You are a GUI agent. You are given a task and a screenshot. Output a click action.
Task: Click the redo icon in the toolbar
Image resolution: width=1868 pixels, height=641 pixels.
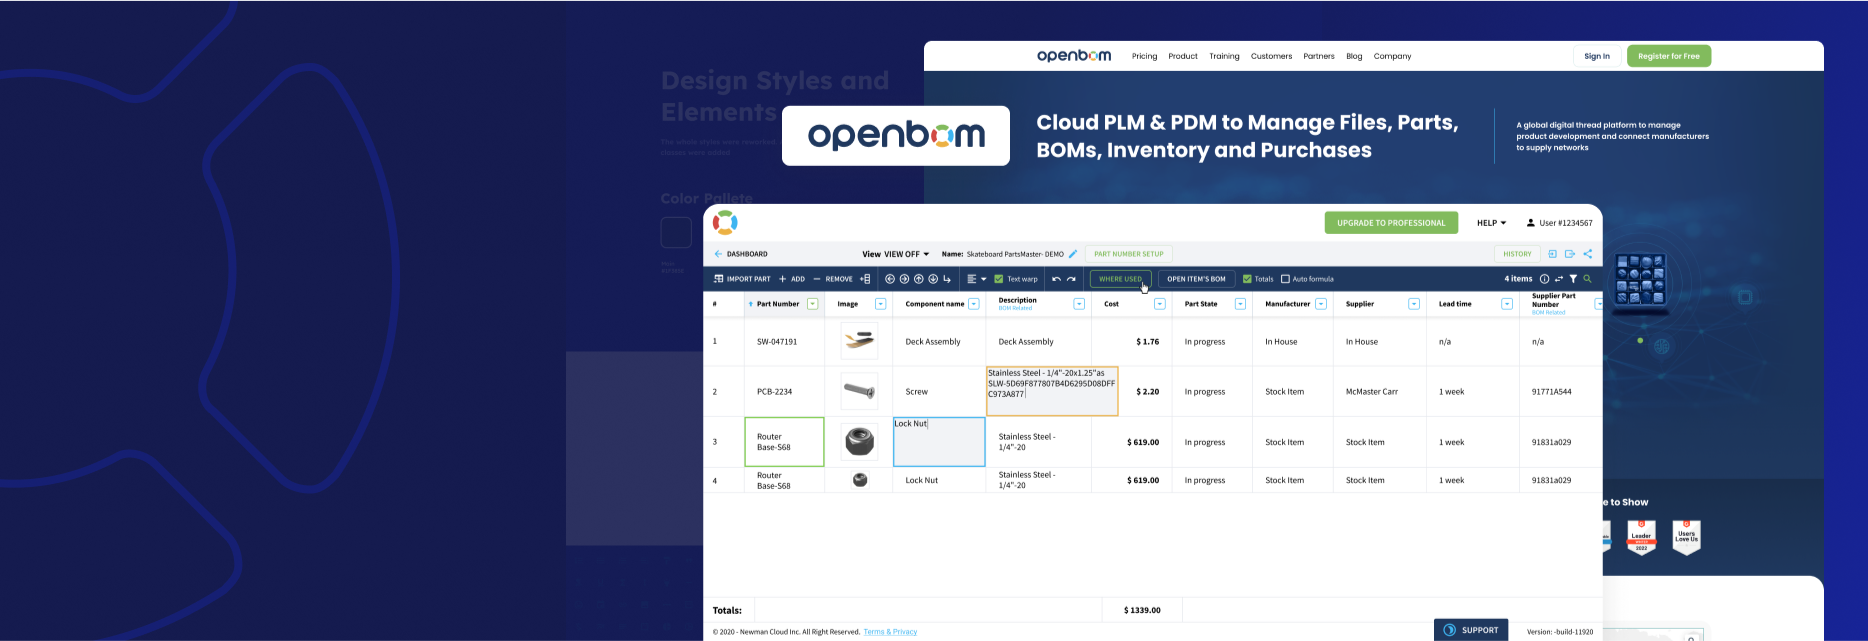1071,279
